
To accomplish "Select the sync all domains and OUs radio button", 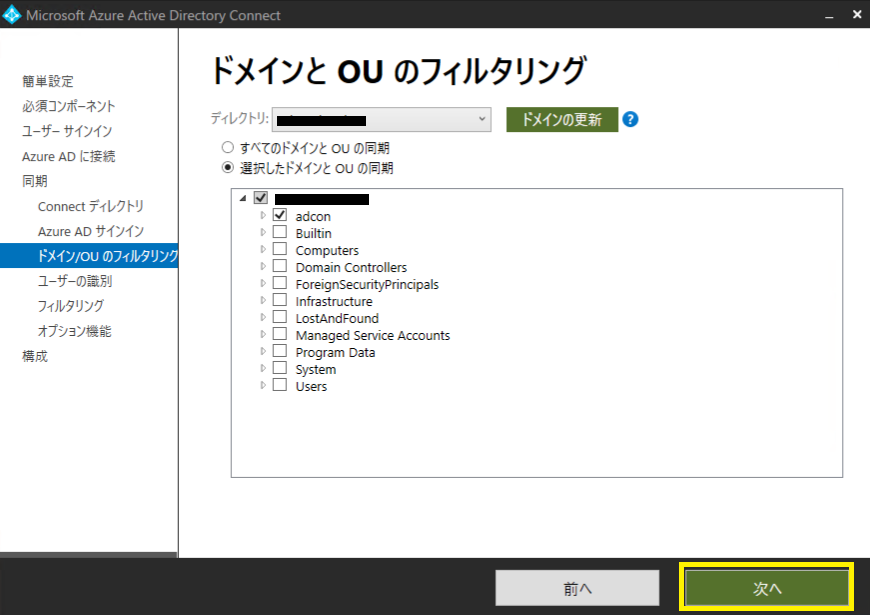I will coord(227,148).
